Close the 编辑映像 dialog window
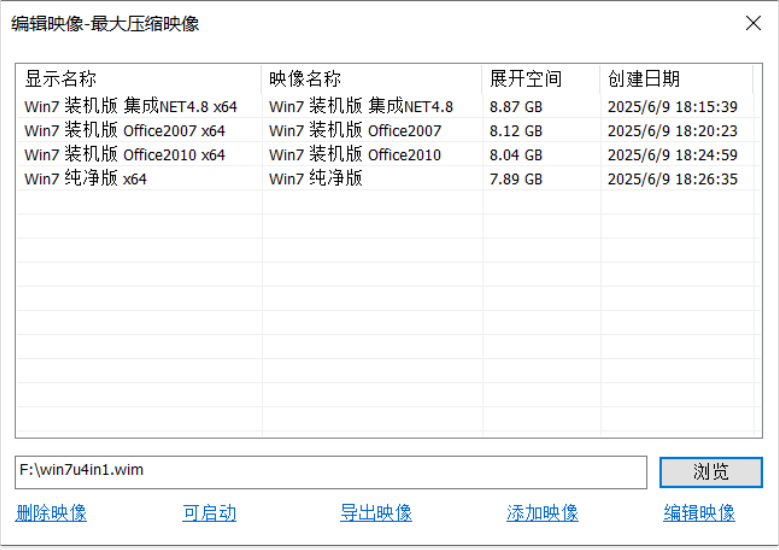Image resolution: width=779 pixels, height=550 pixels. (753, 23)
